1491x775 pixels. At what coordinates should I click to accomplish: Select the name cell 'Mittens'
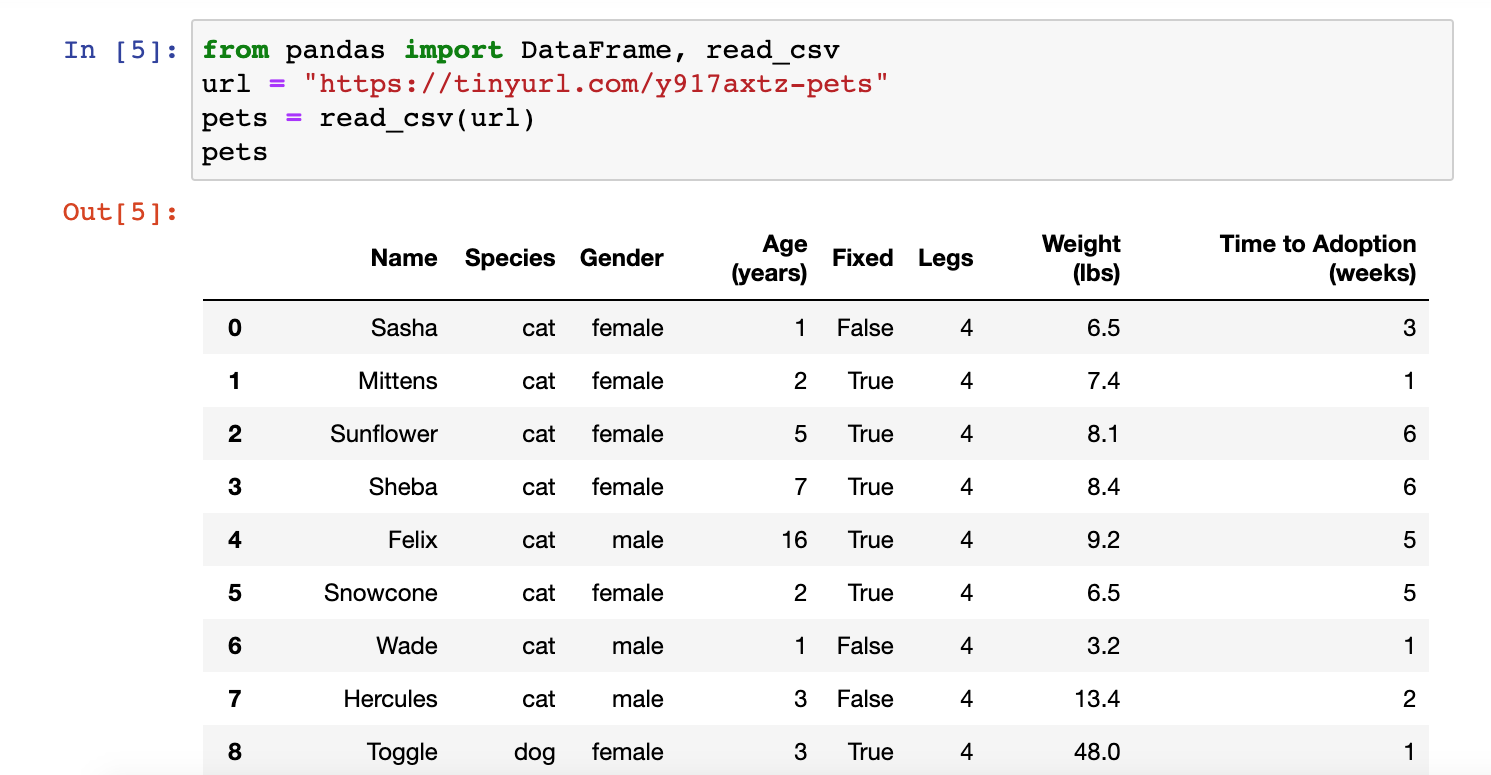pyautogui.click(x=398, y=381)
